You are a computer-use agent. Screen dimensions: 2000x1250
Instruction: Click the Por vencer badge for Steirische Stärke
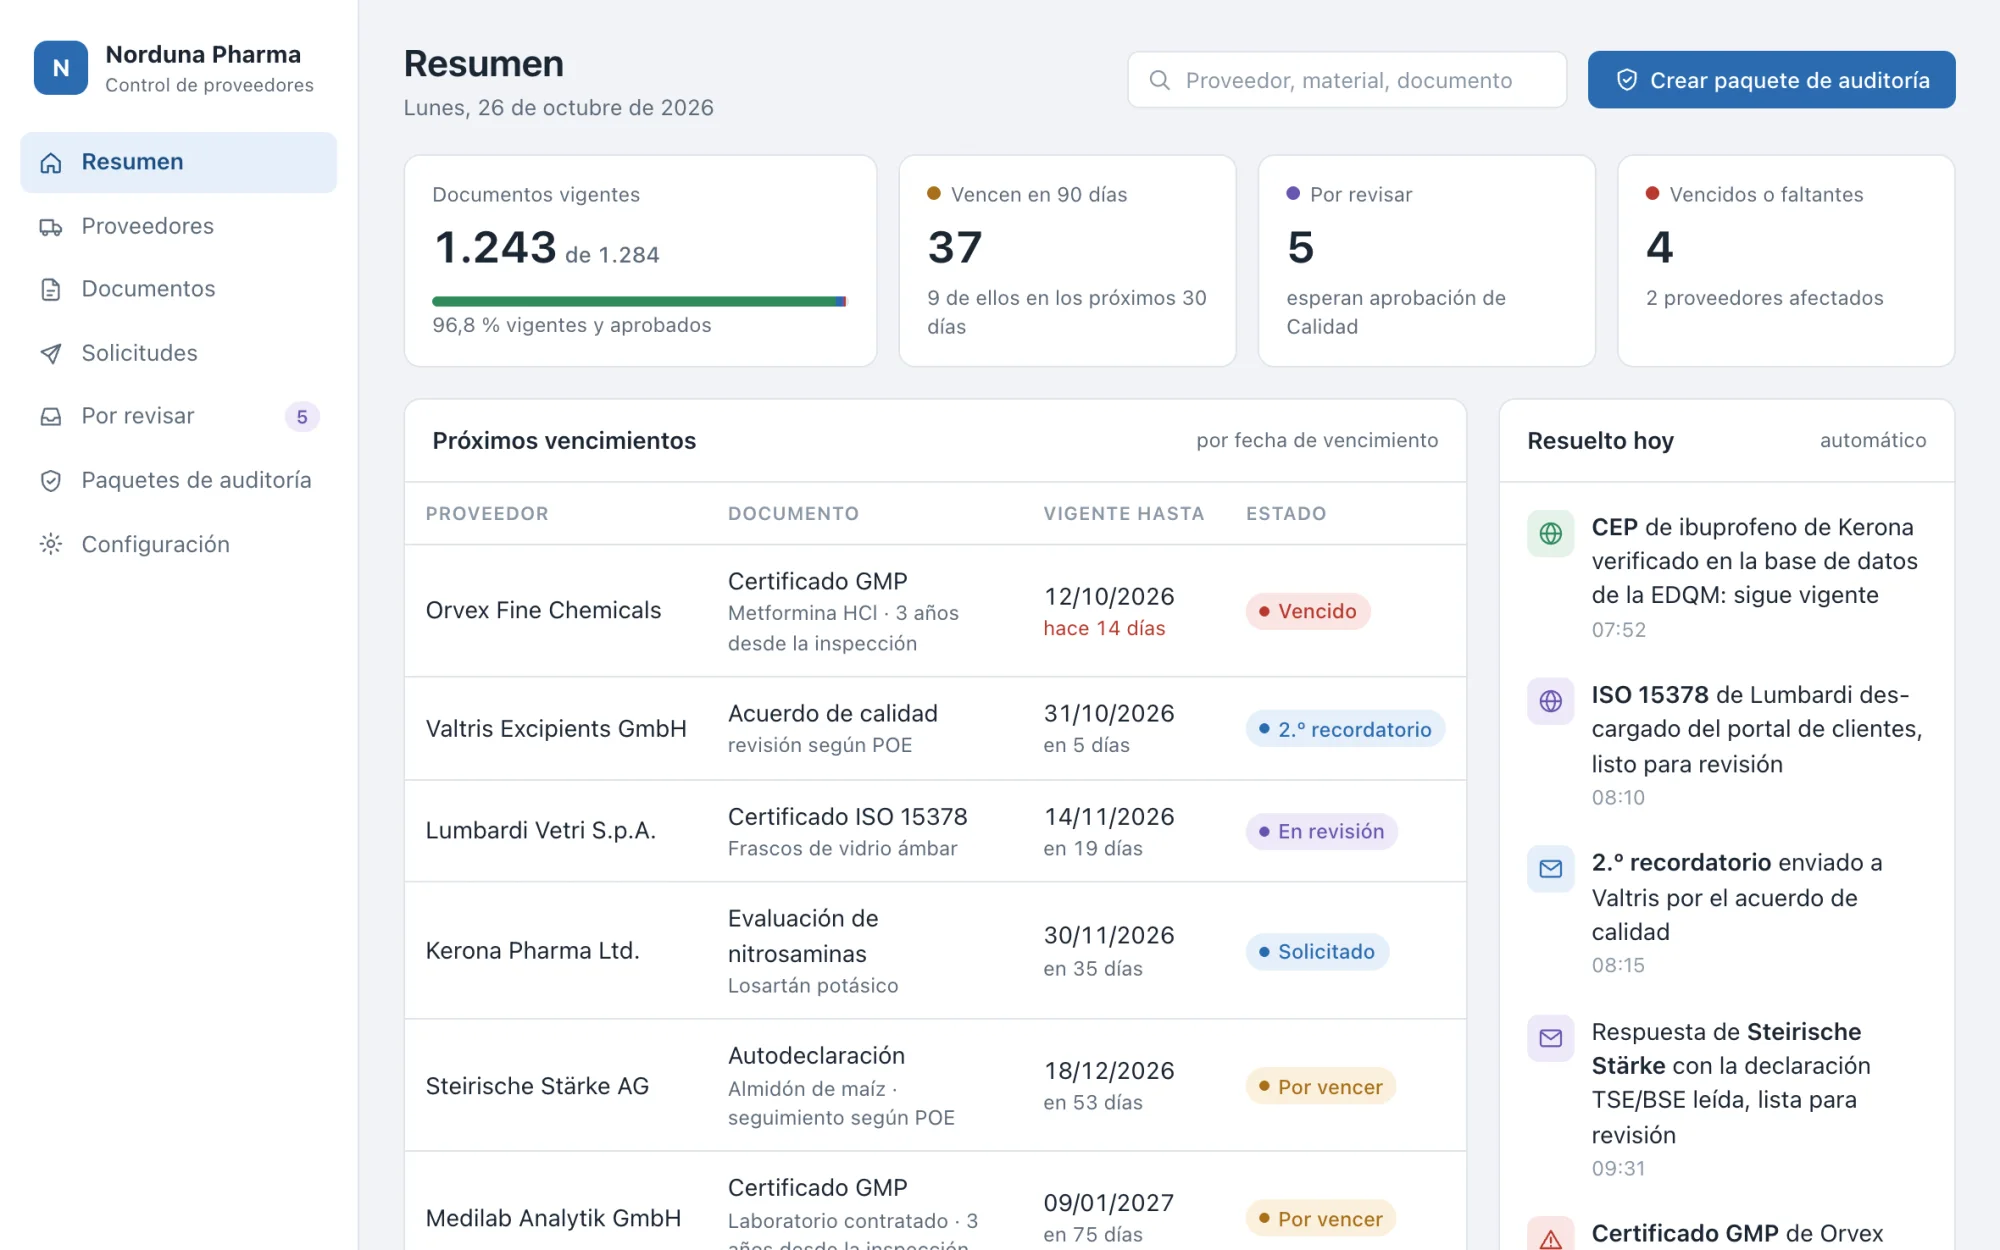coord(1321,1086)
